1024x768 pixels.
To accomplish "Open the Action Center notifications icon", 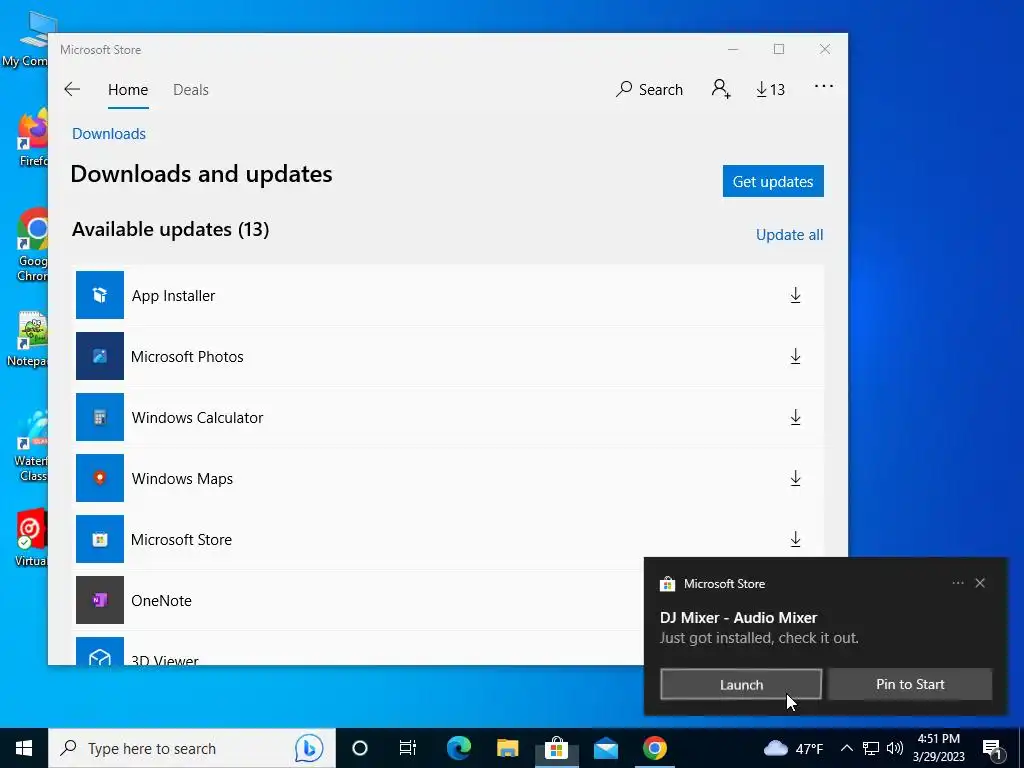I will coord(993,748).
